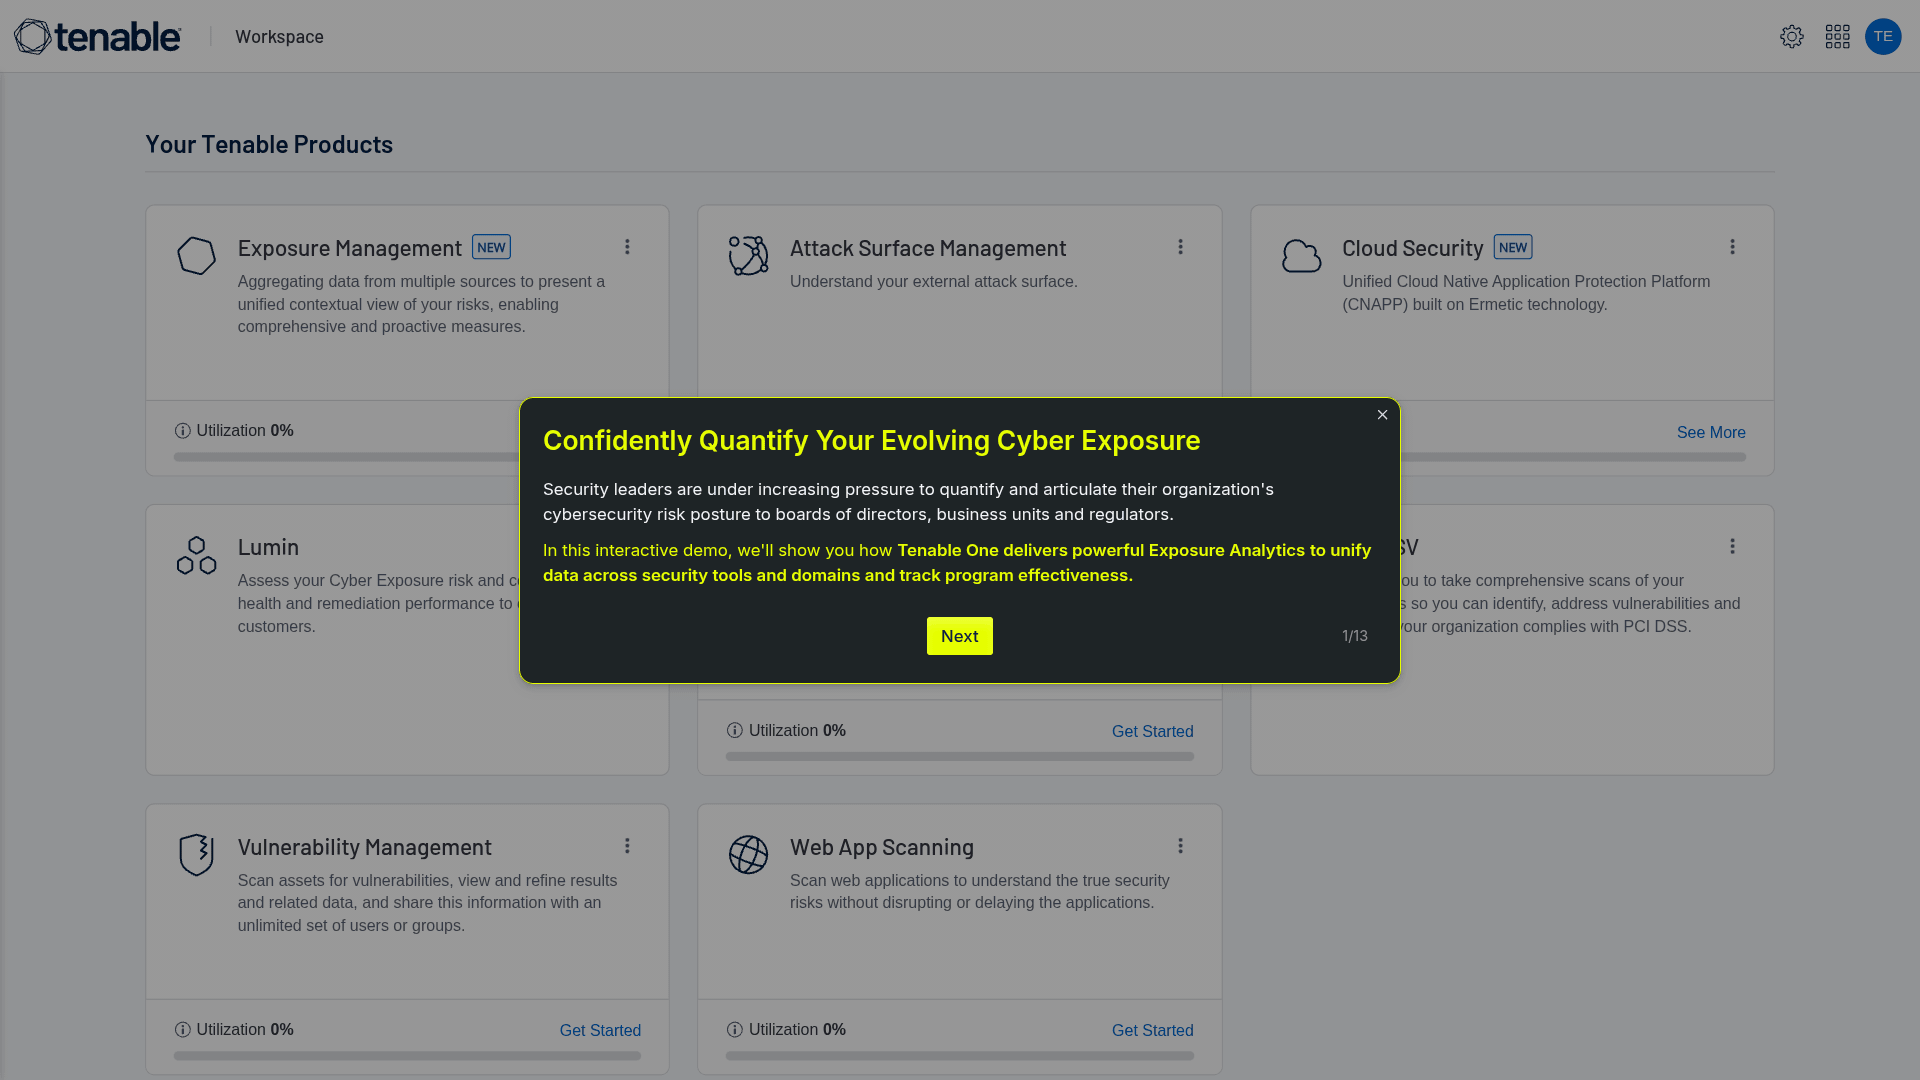Open the settings gear in the header
Image resolution: width=1920 pixels, height=1080 pixels.
pyautogui.click(x=1791, y=37)
